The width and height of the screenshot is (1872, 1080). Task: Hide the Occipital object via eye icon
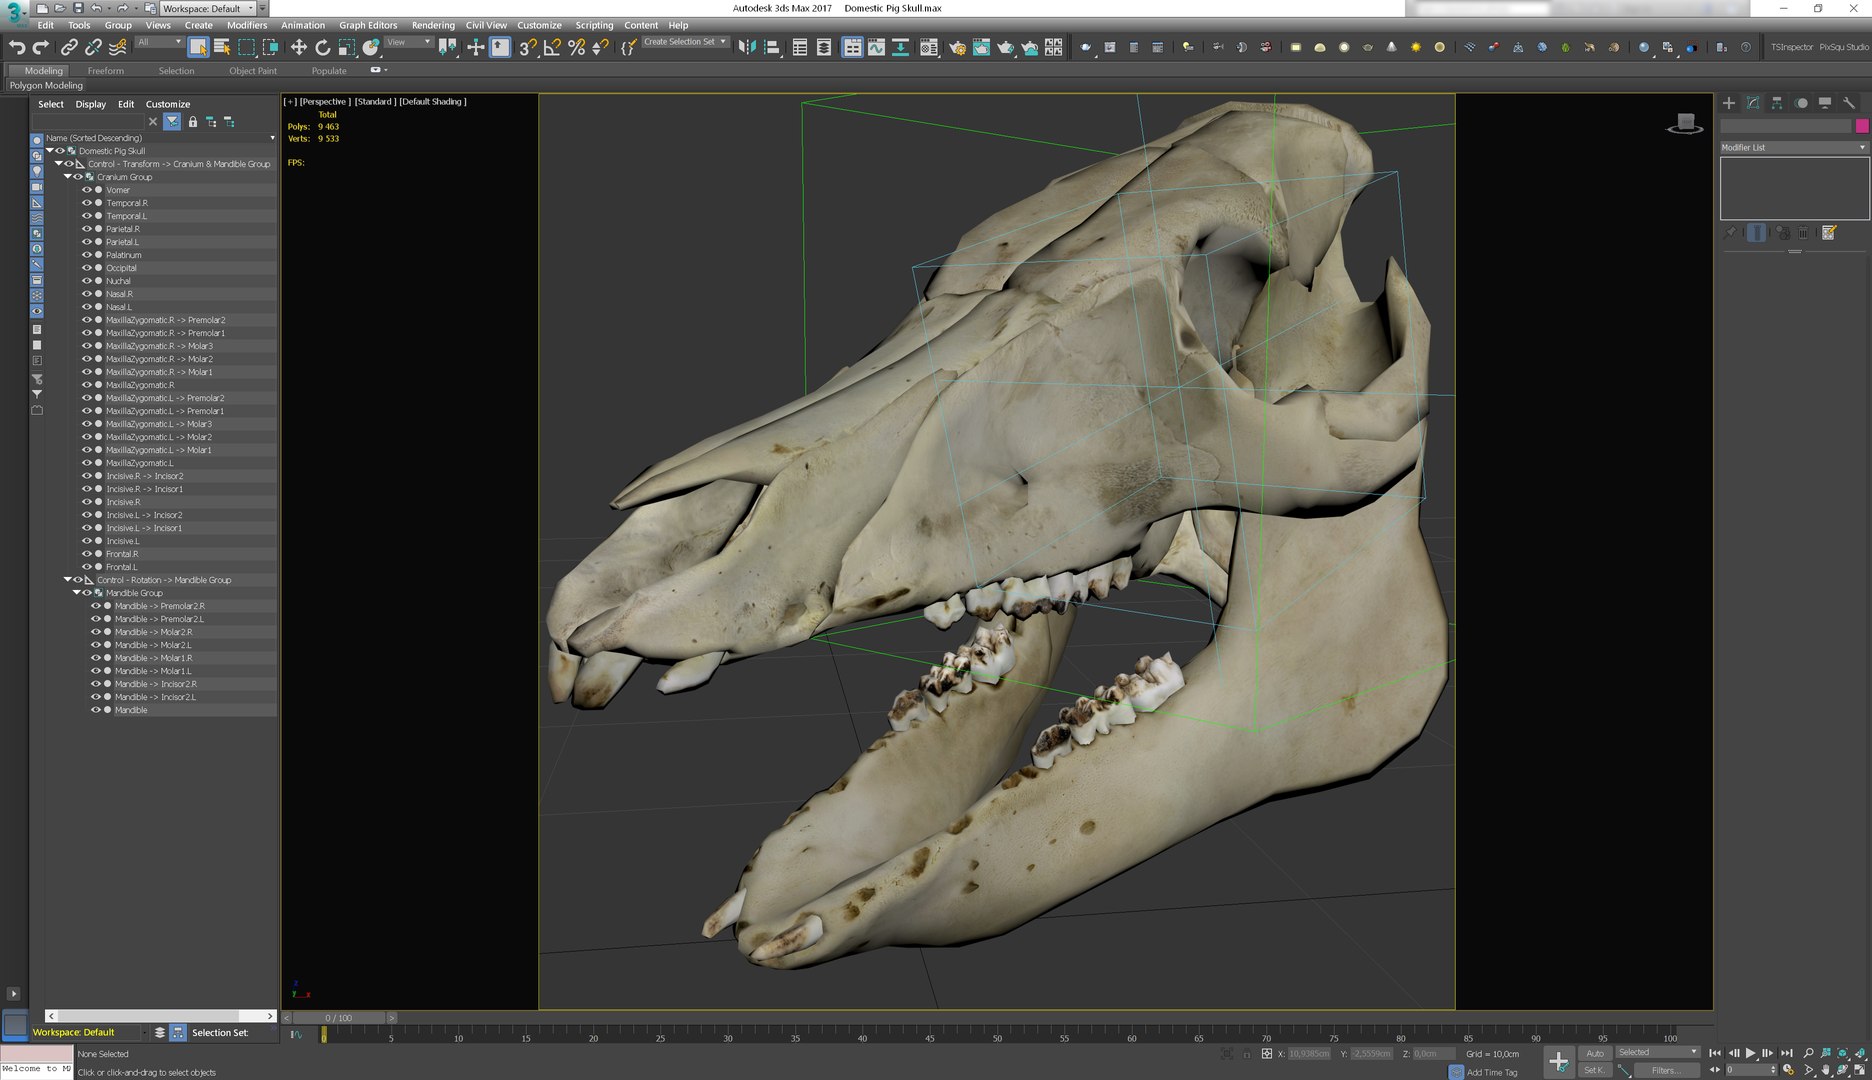coord(87,268)
